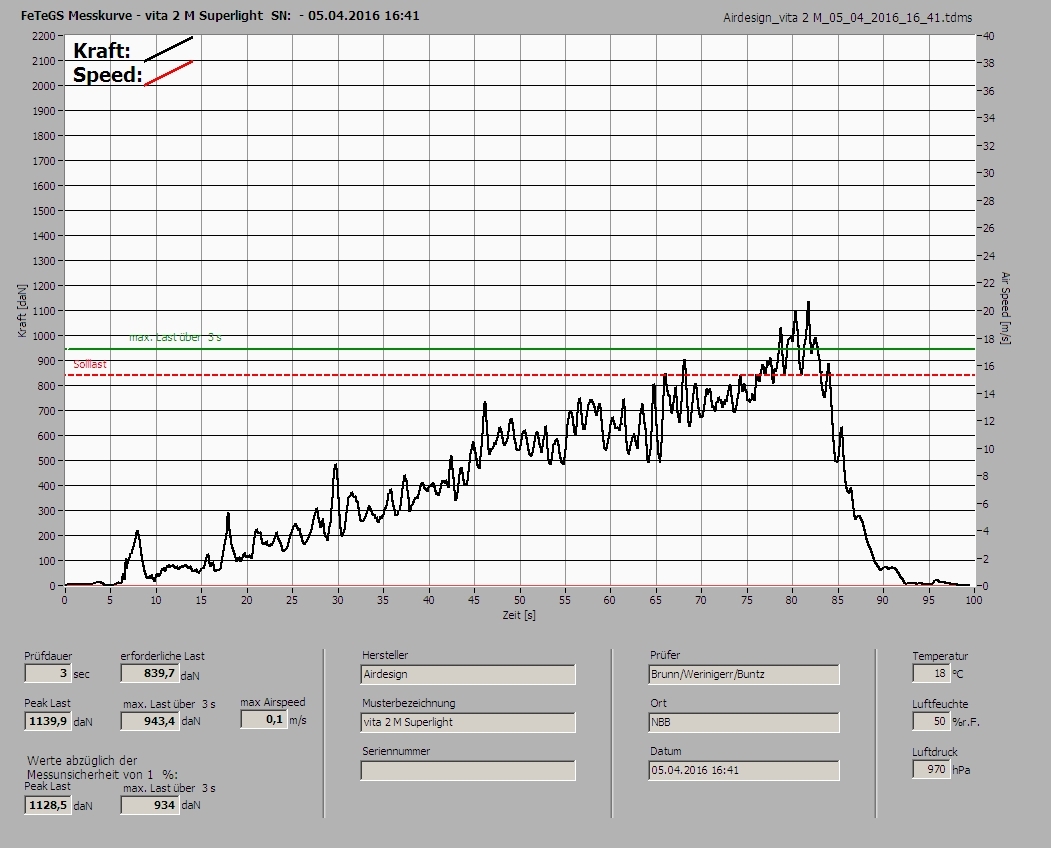Click the Kraft legend label
Viewport: 1051px width, 848px height.
click(101, 50)
